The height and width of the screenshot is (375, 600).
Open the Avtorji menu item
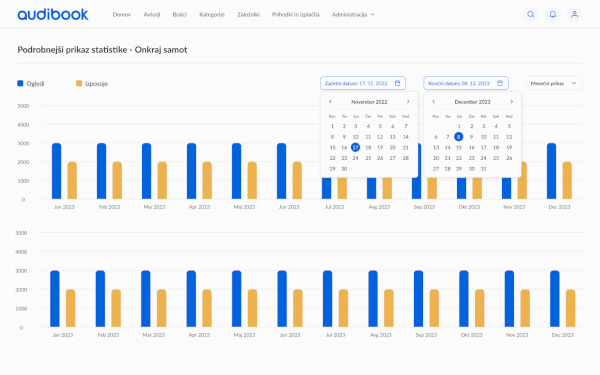point(152,15)
